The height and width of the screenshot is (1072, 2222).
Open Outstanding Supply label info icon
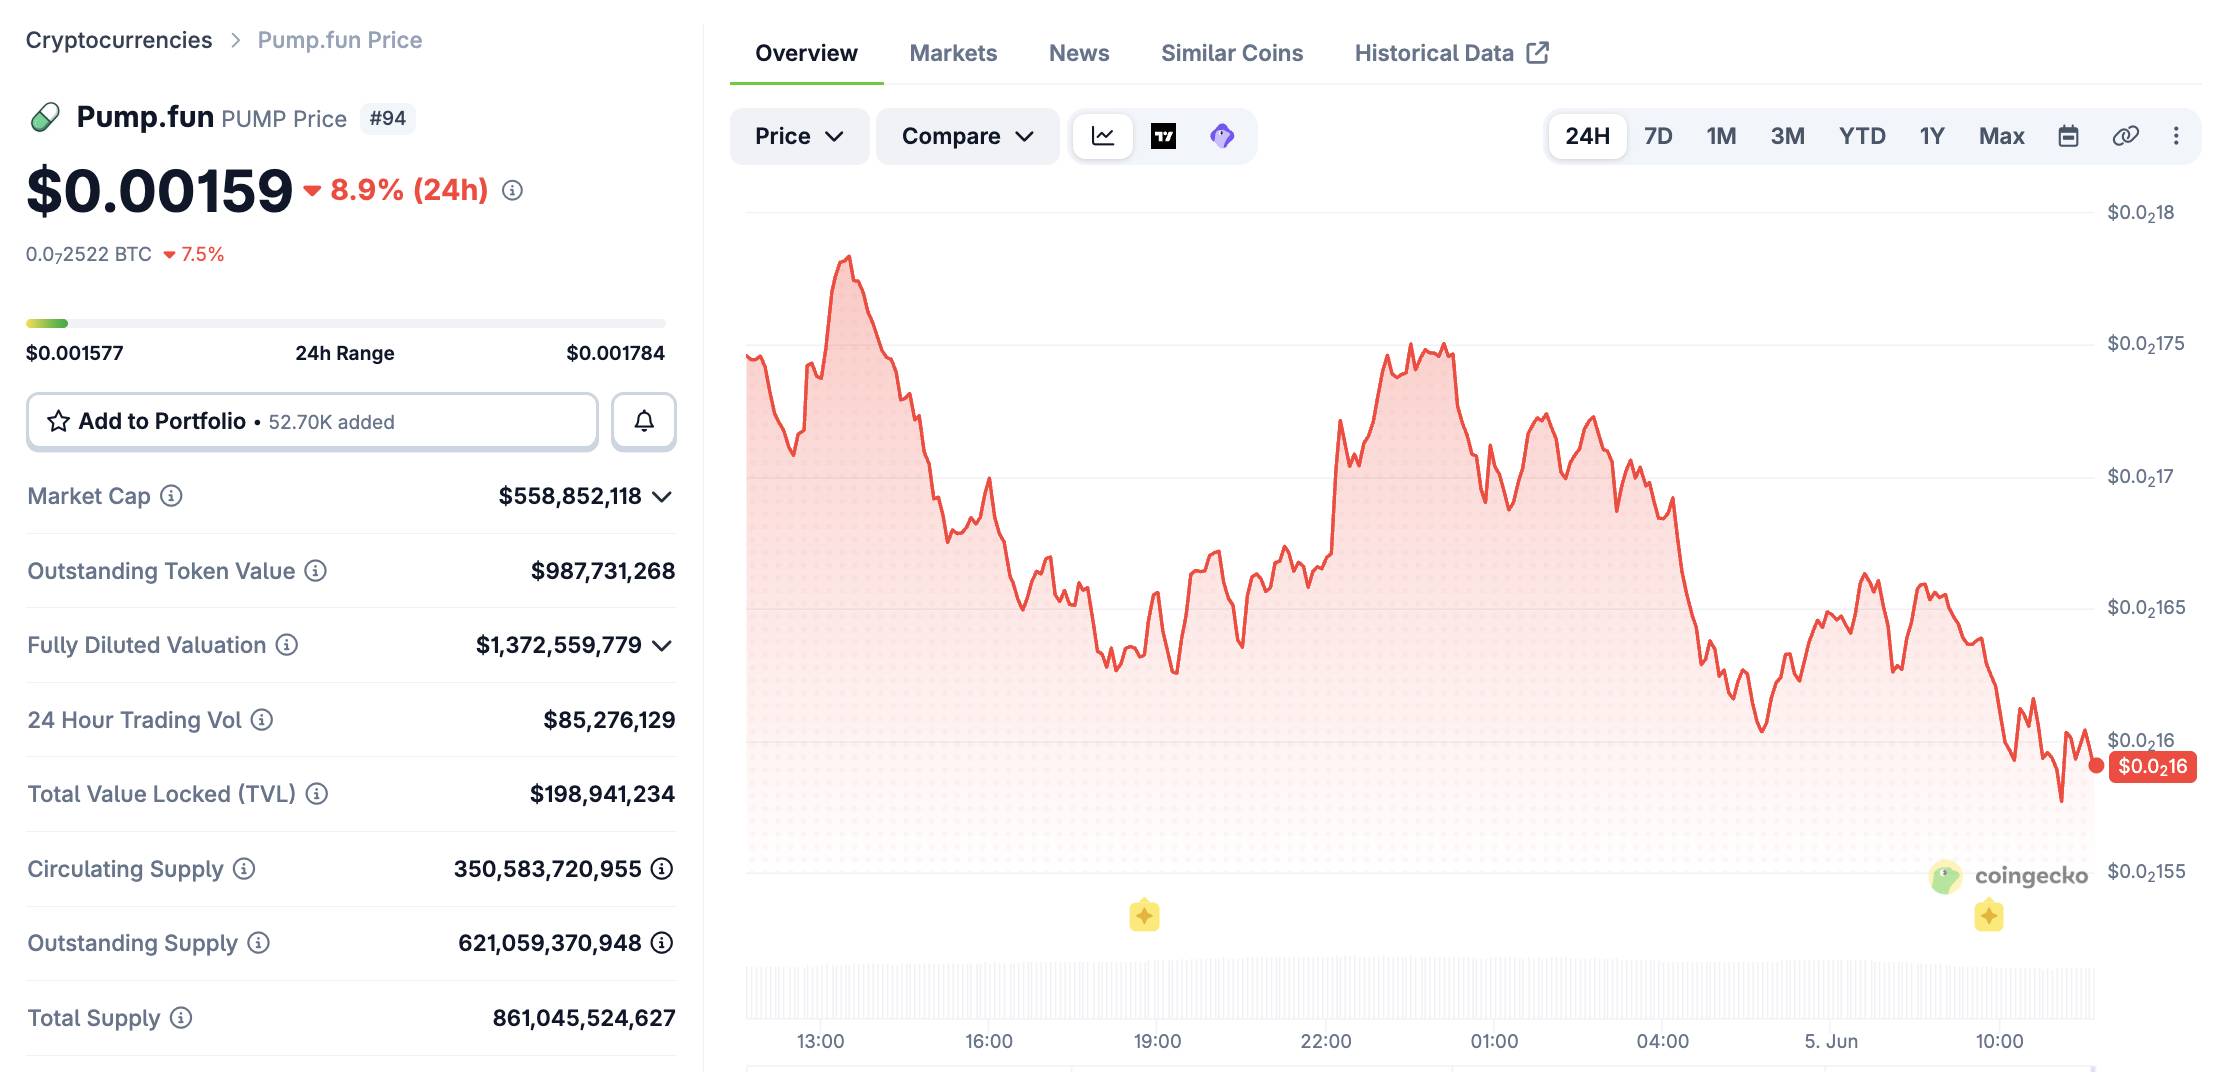tap(259, 943)
